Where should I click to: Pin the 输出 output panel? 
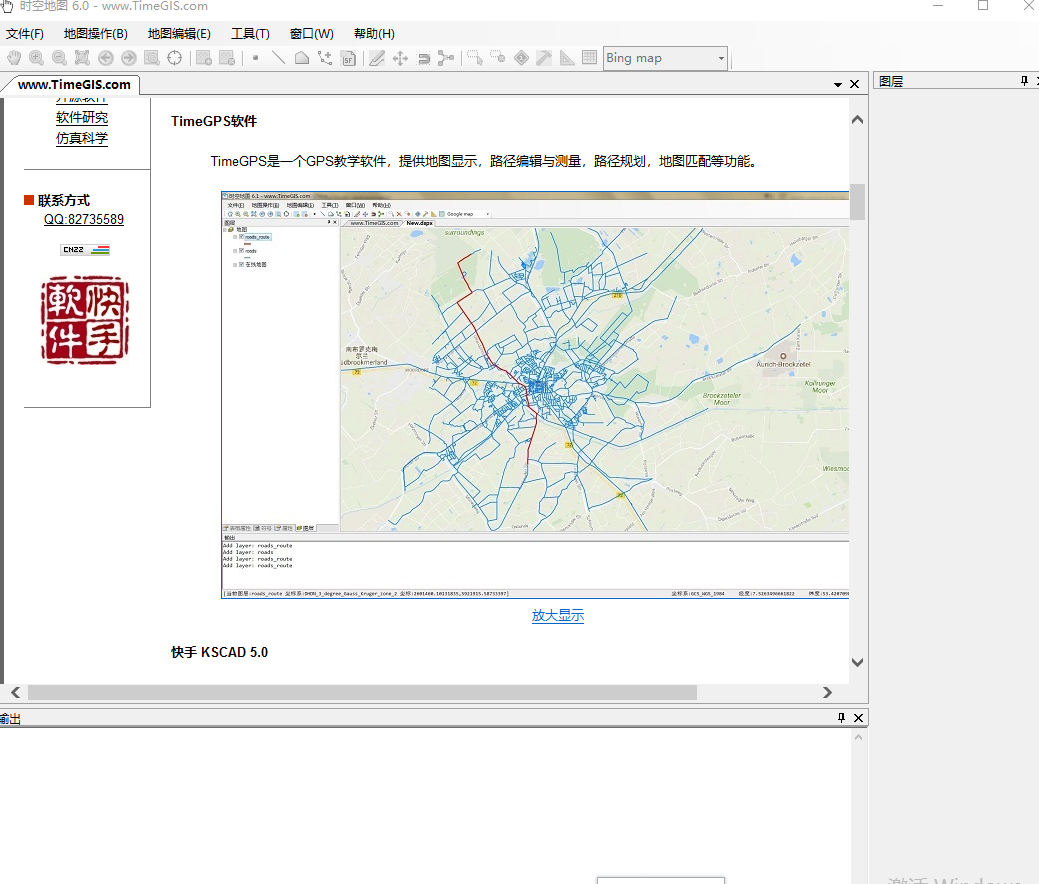(x=842, y=718)
